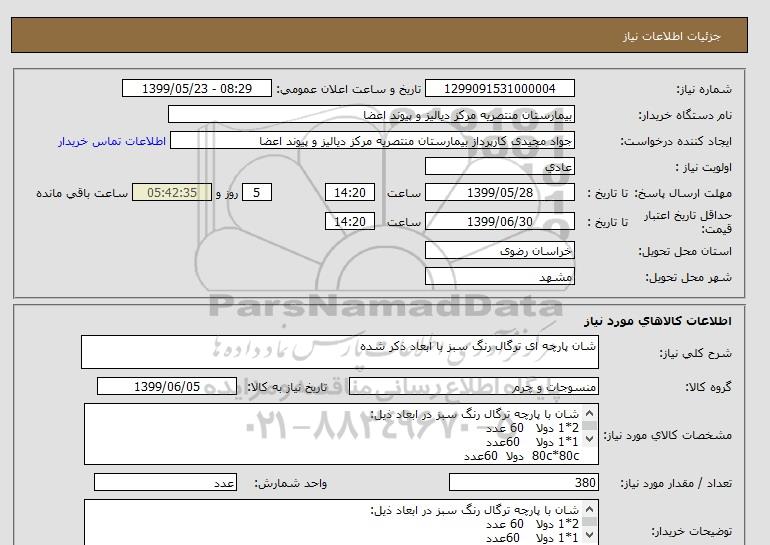The height and width of the screenshot is (545, 770).
Task: Click the شماره نیاز label
Action: tap(704, 89)
